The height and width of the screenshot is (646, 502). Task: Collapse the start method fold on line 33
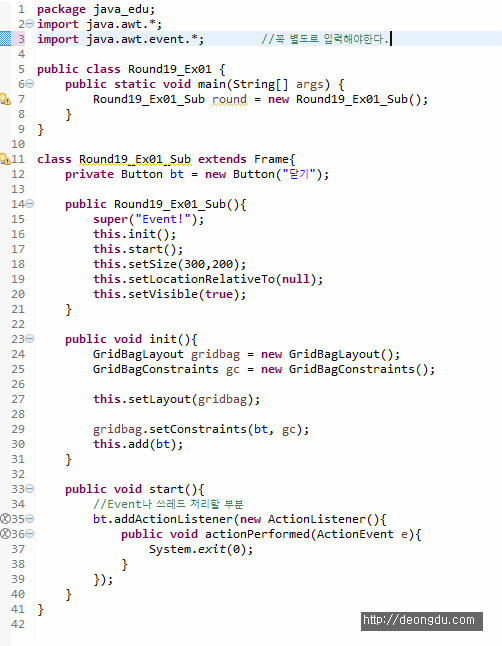(x=30, y=489)
